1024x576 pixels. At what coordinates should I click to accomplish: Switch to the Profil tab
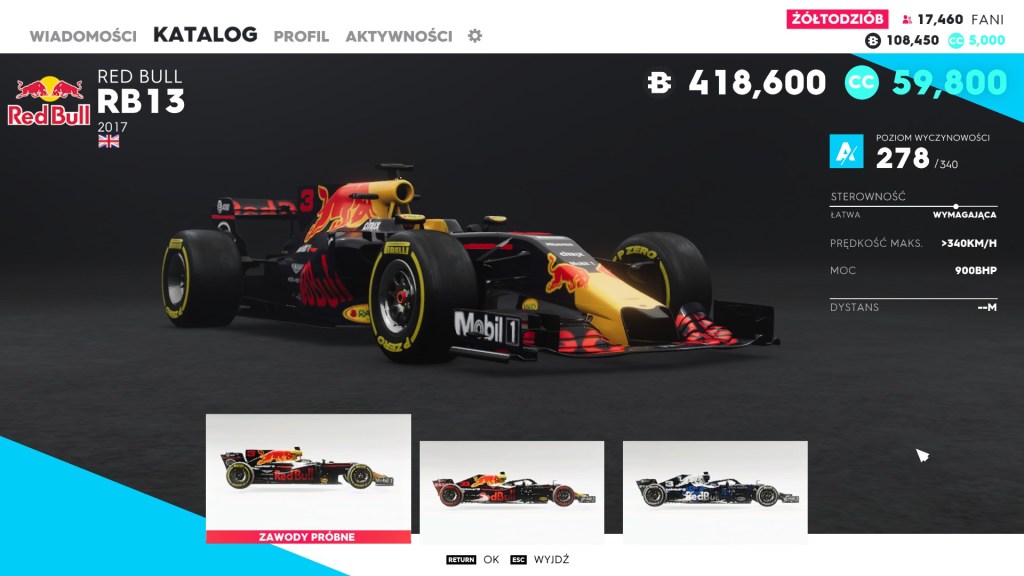301,37
